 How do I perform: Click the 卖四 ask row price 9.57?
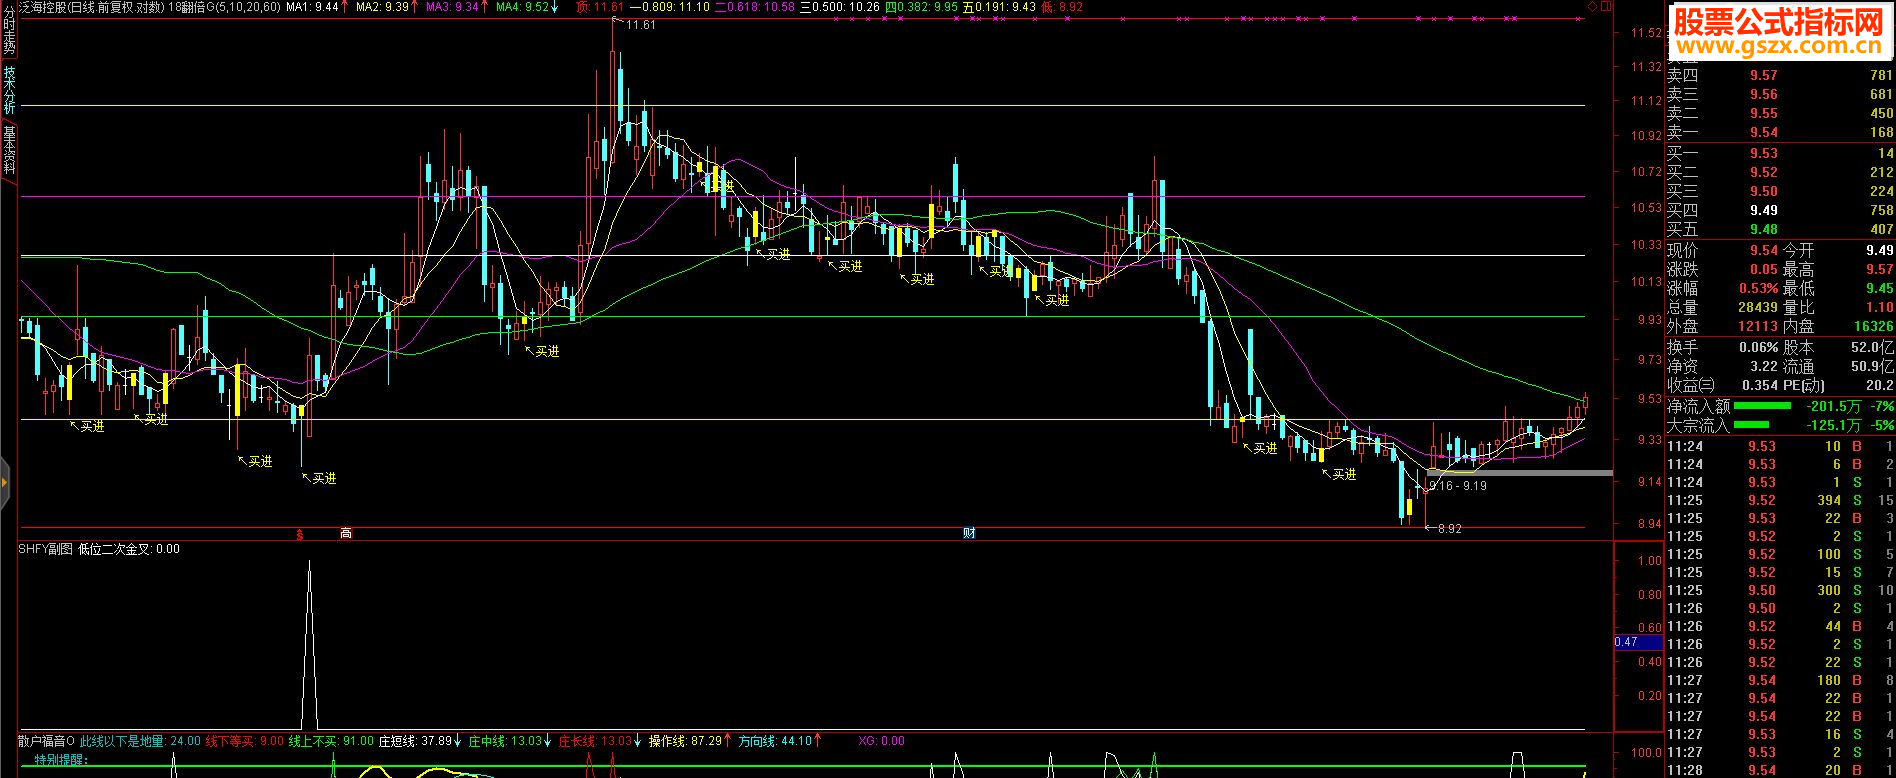(x=1763, y=75)
